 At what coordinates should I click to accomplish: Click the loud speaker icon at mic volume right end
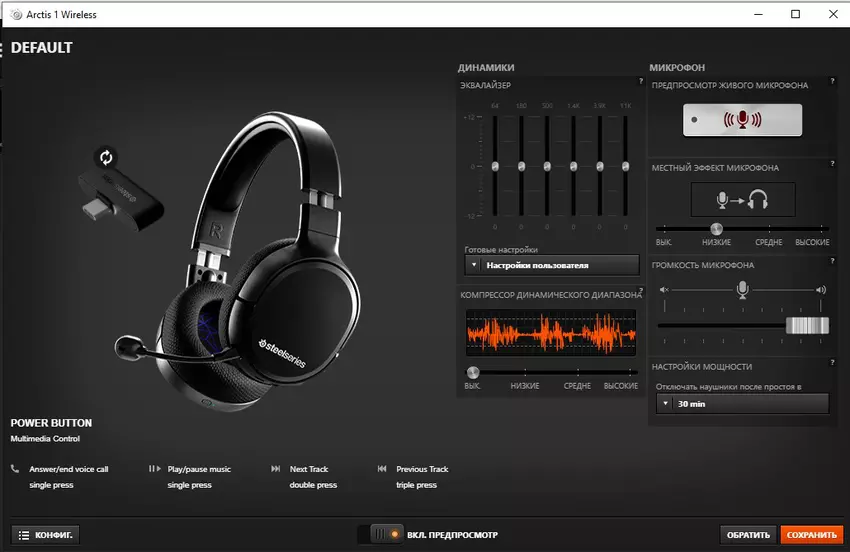coord(821,290)
